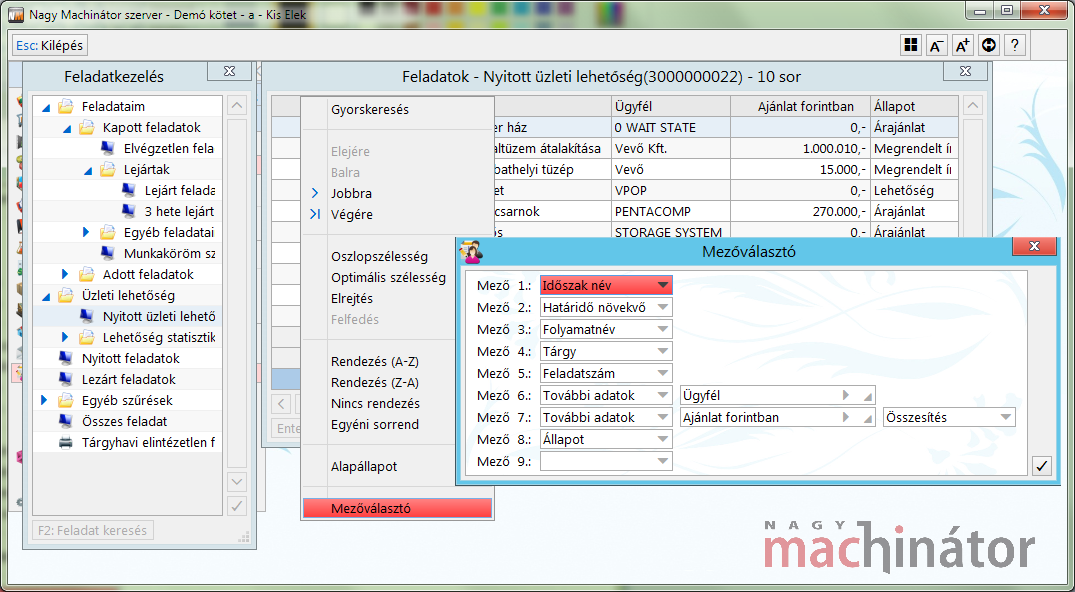Select Mezőválasztó in the context menu
This screenshot has width=1075, height=592.
point(396,509)
